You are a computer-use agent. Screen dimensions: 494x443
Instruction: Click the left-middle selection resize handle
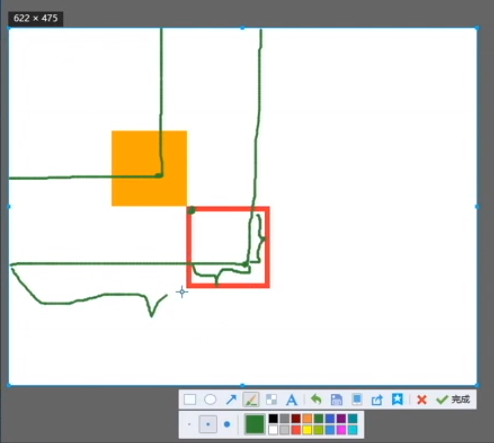pyautogui.click(x=8, y=207)
